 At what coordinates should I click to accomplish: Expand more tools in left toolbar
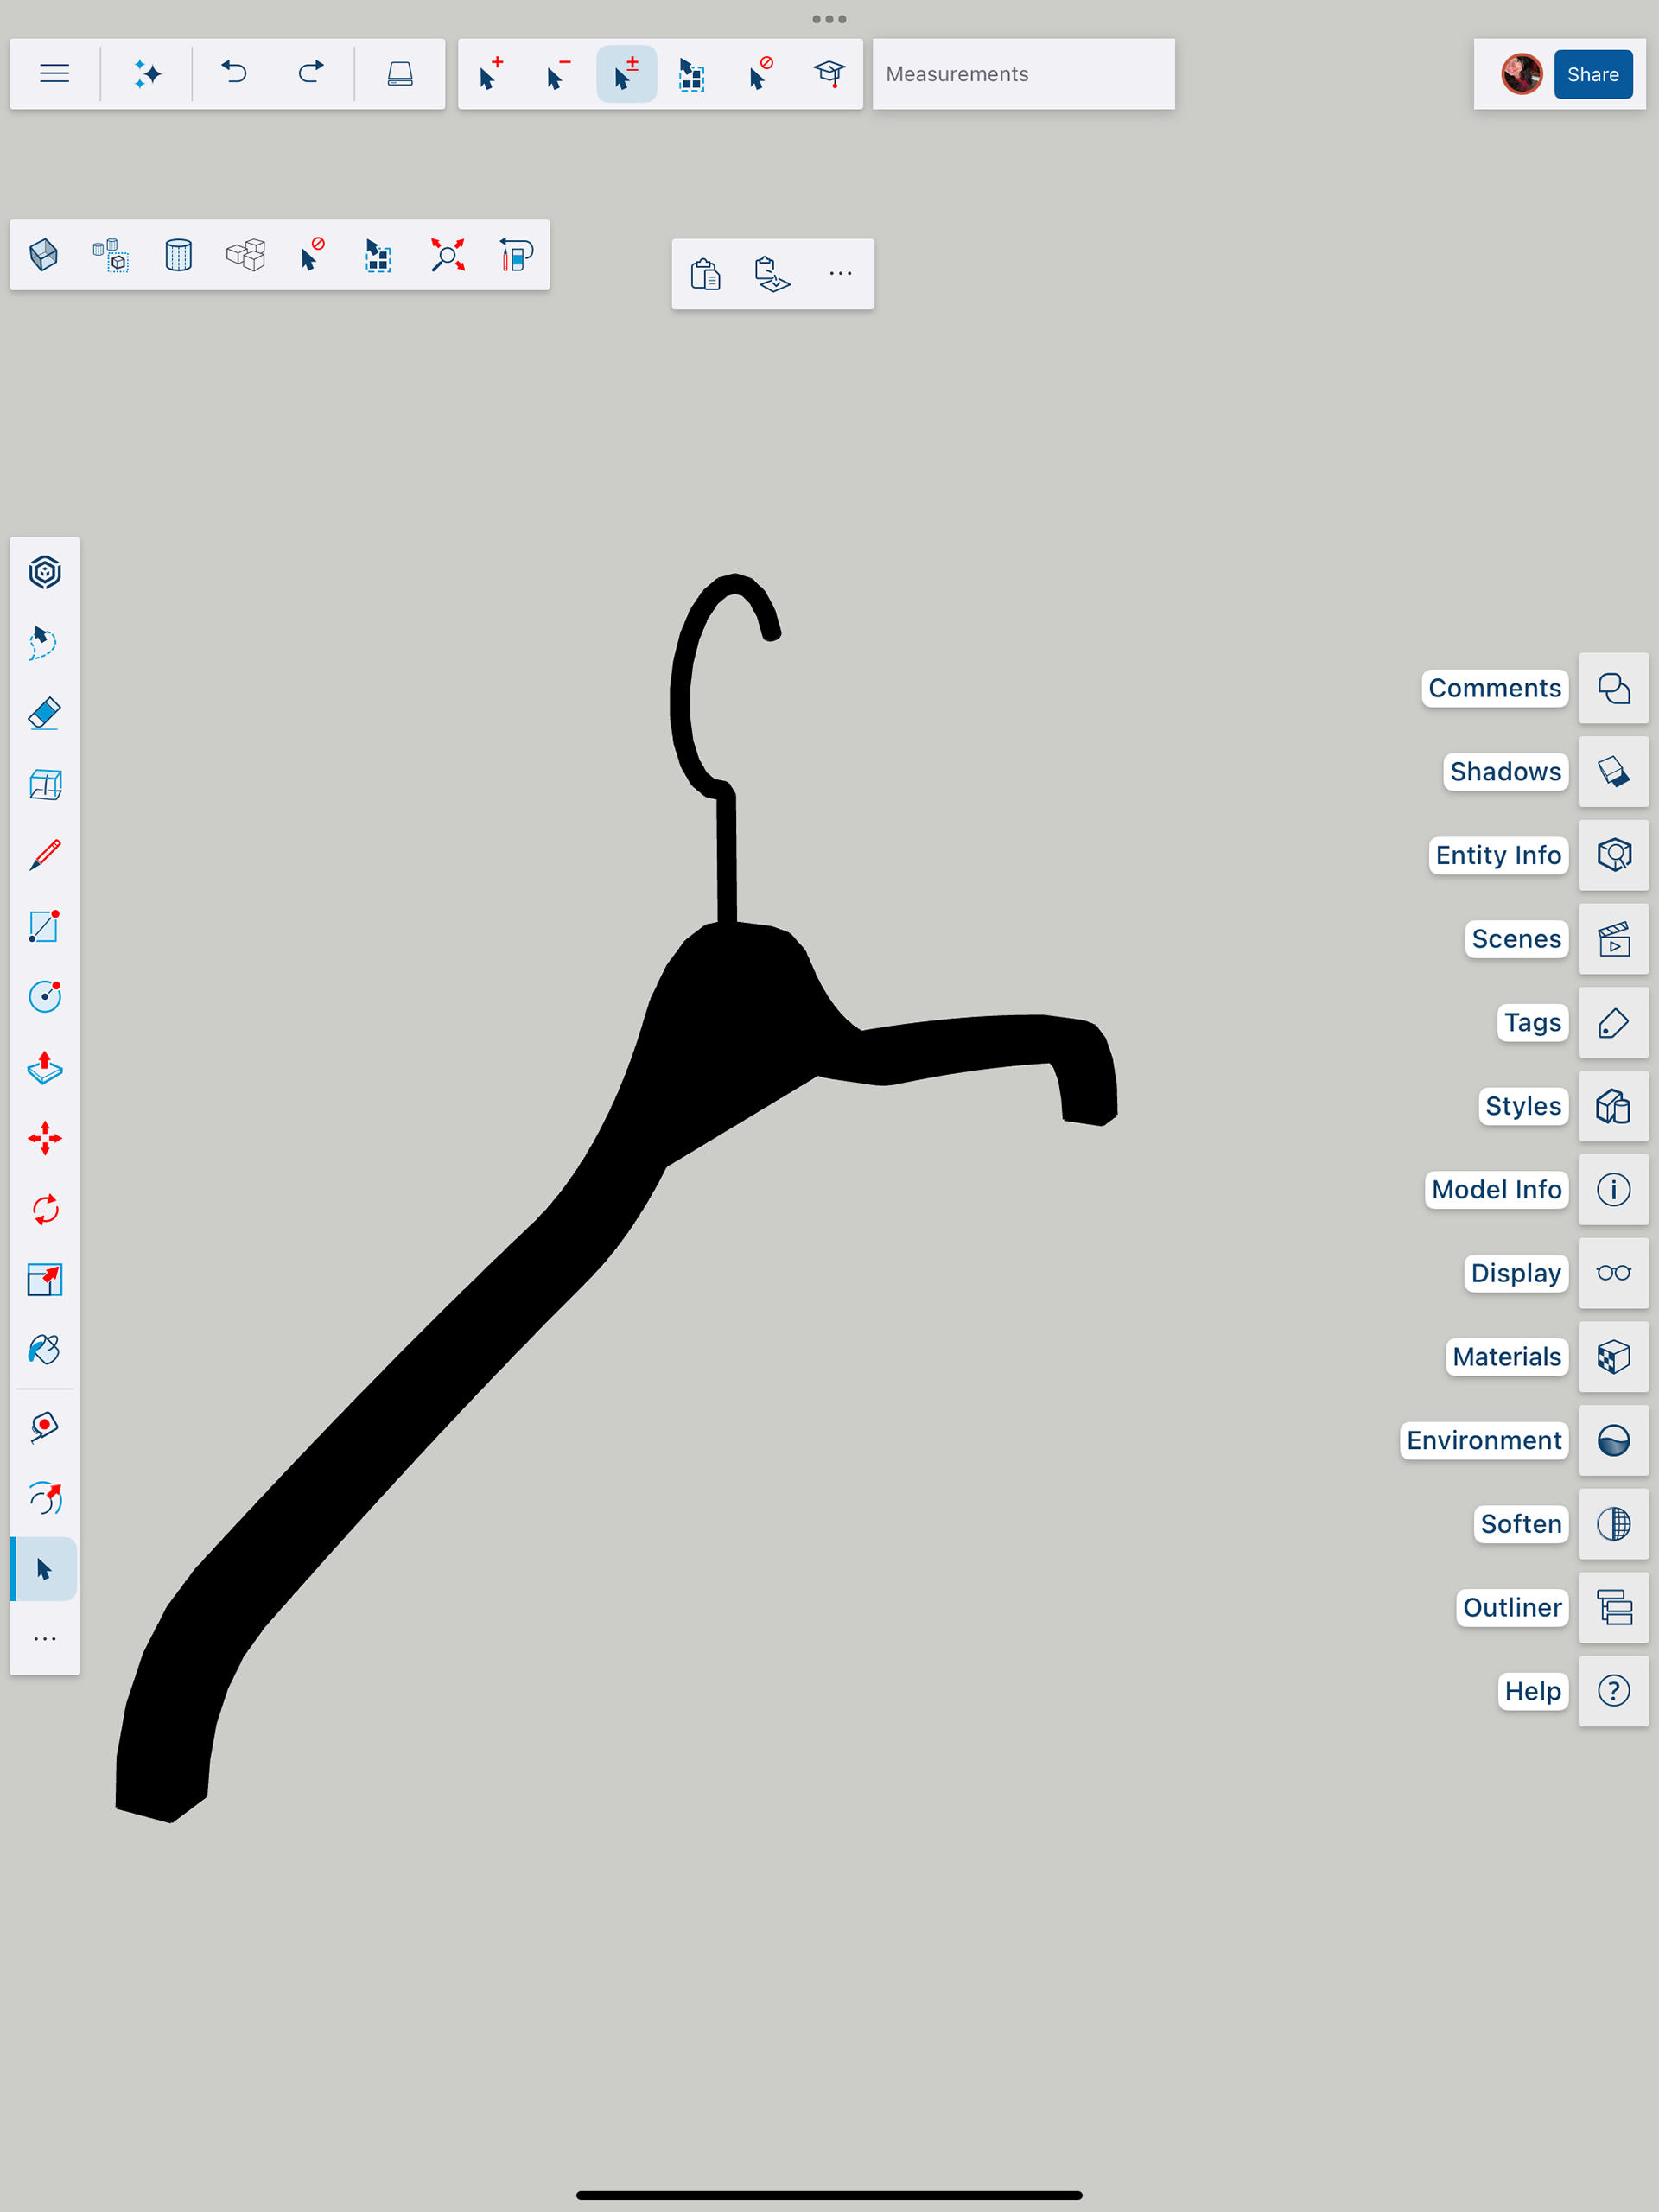pos(45,1639)
